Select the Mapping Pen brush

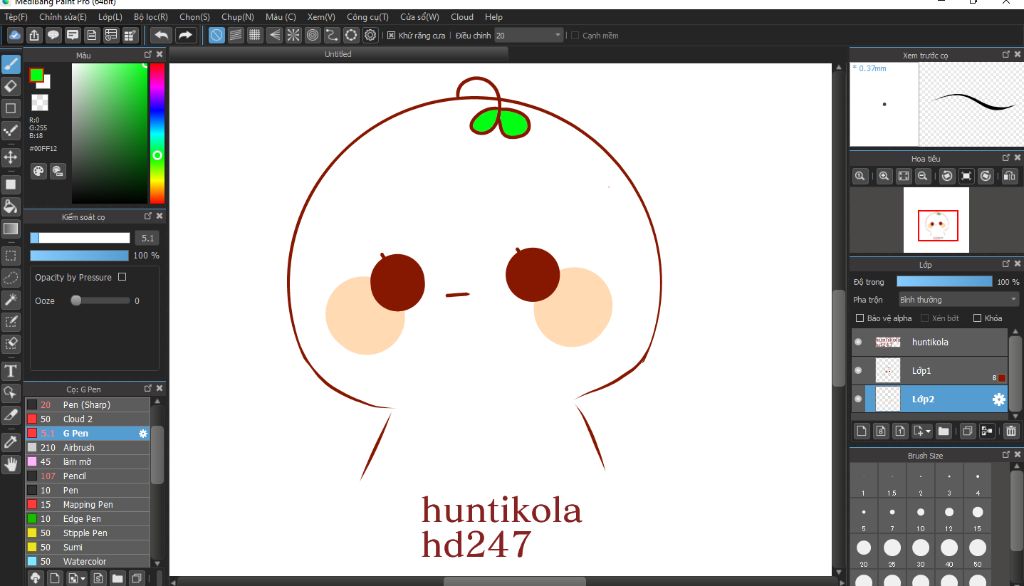coord(88,504)
